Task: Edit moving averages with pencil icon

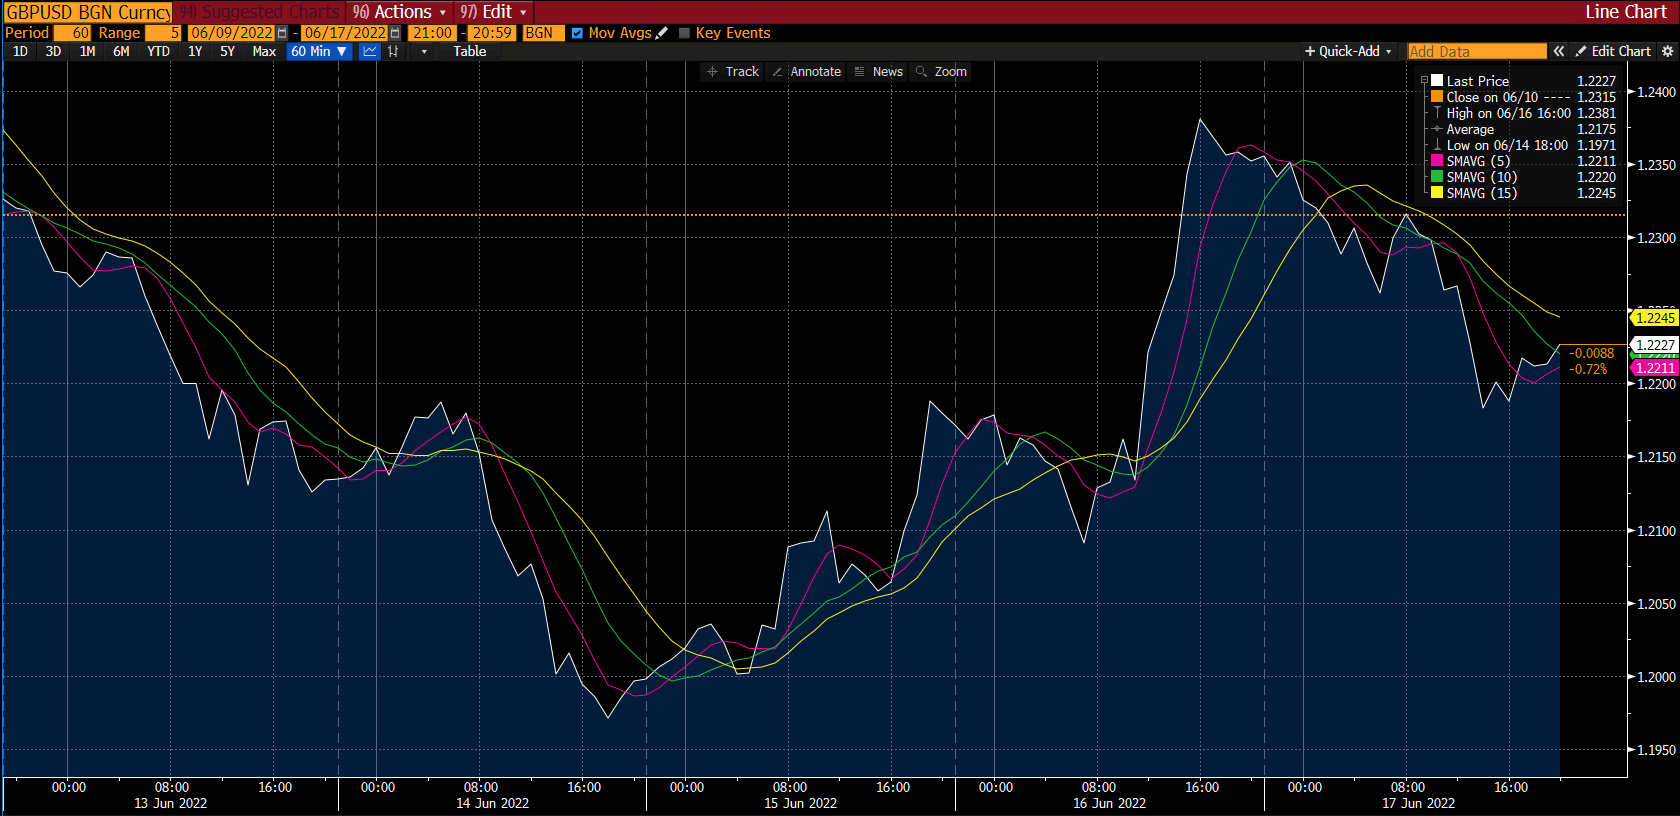Action: tap(661, 33)
